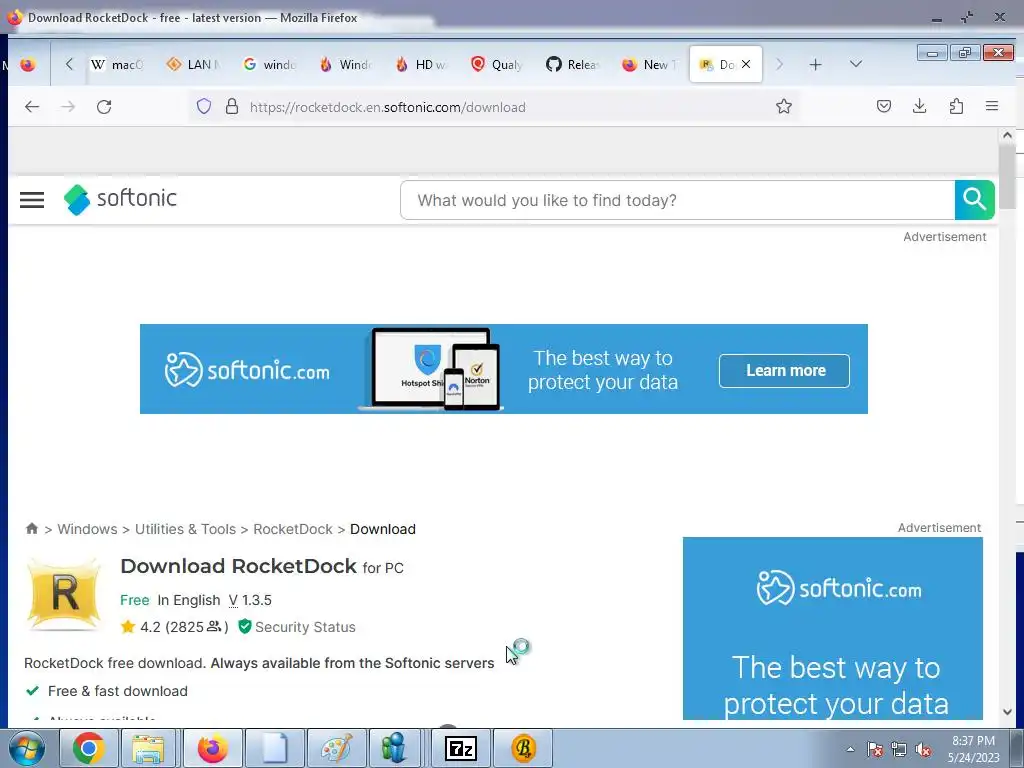Click the network tray icon
Image resolution: width=1024 pixels, height=768 pixels.
click(899, 750)
